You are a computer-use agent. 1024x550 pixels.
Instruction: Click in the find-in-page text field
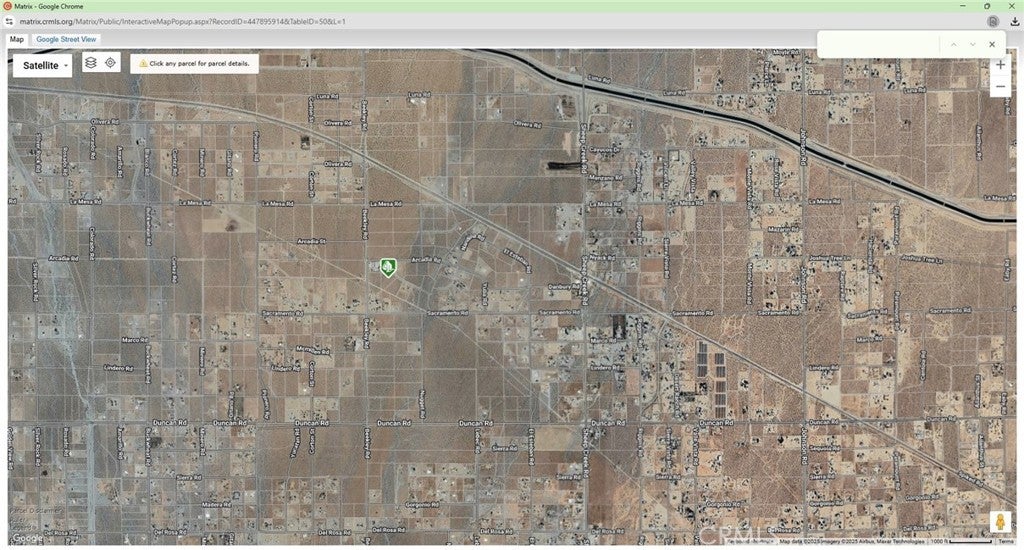[x=878, y=45]
